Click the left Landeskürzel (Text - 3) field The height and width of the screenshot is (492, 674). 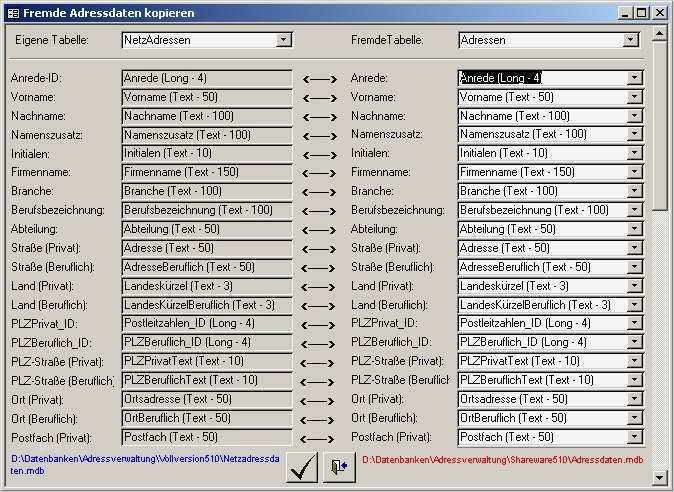pos(207,286)
